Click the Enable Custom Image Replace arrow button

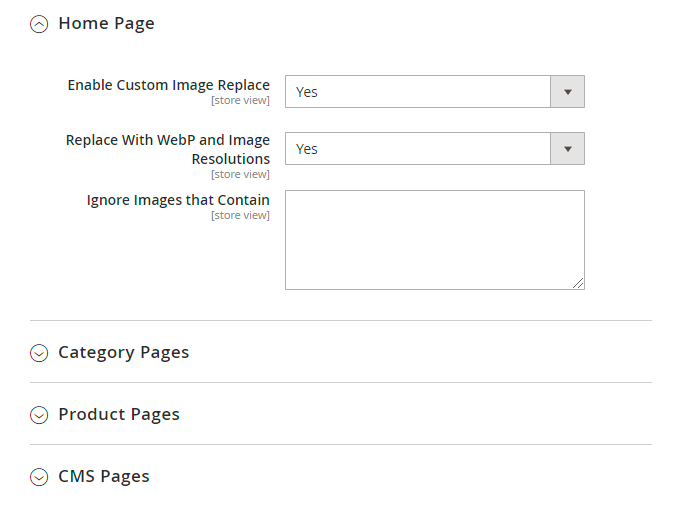pyautogui.click(x=567, y=92)
